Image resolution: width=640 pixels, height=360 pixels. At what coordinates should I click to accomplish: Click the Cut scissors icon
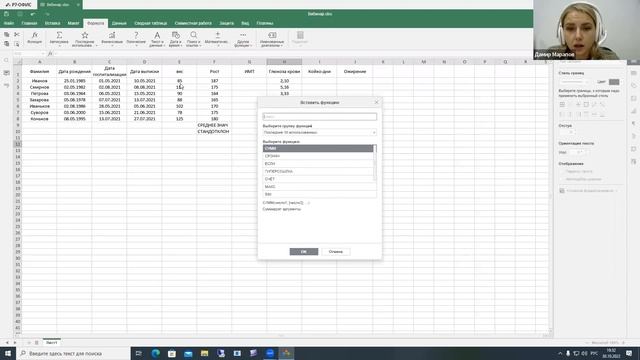tap(17, 35)
